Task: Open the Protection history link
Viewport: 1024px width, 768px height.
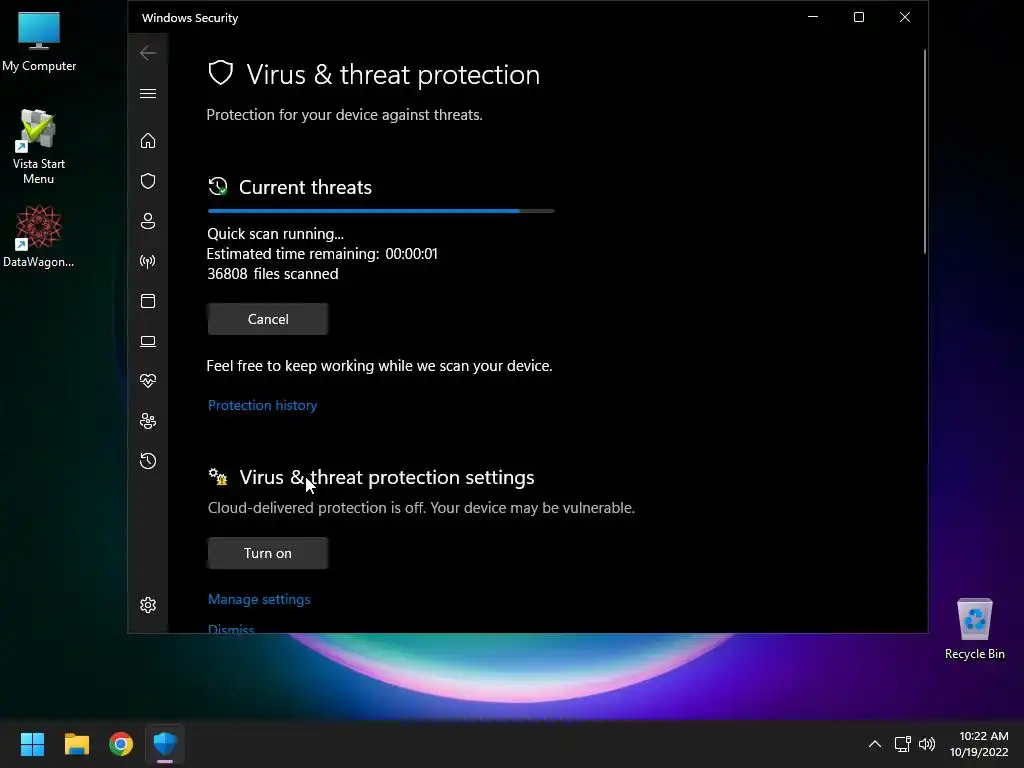Action: click(263, 405)
